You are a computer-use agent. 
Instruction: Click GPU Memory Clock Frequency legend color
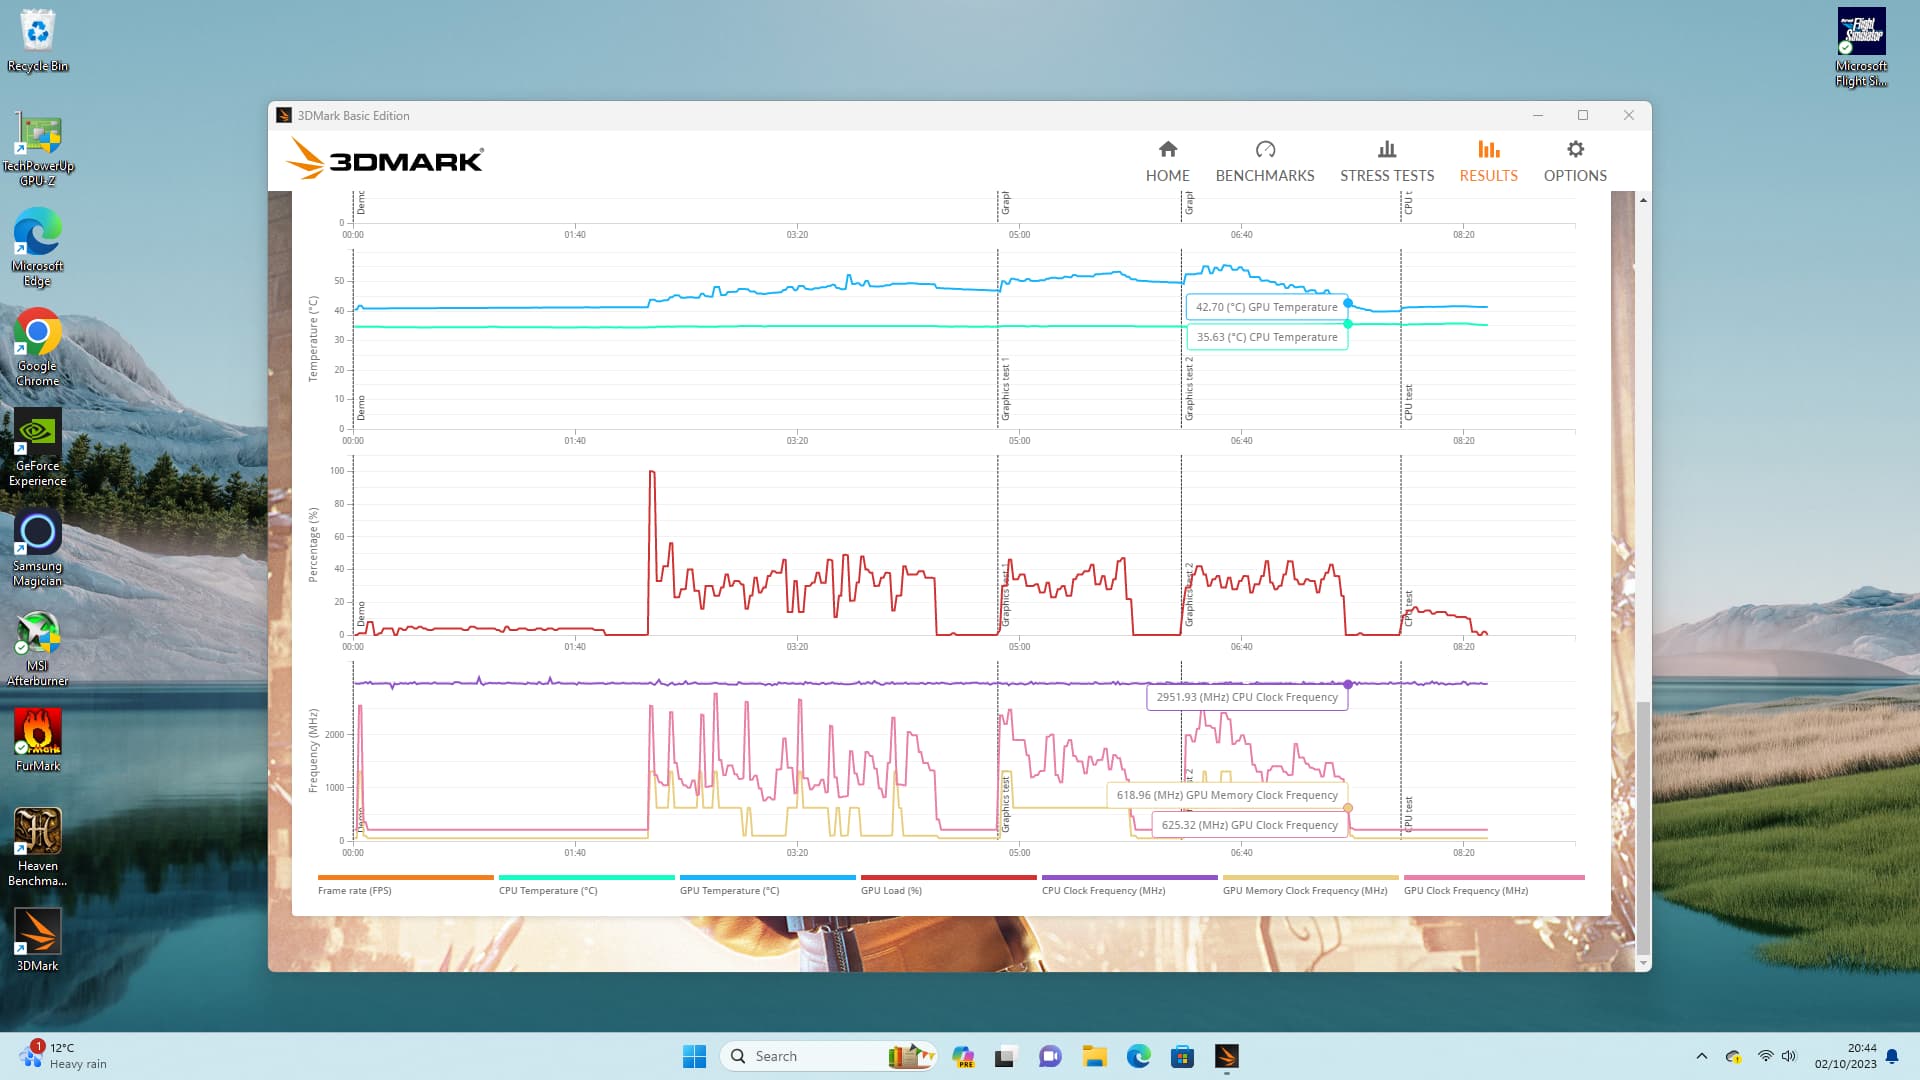tap(1309, 878)
